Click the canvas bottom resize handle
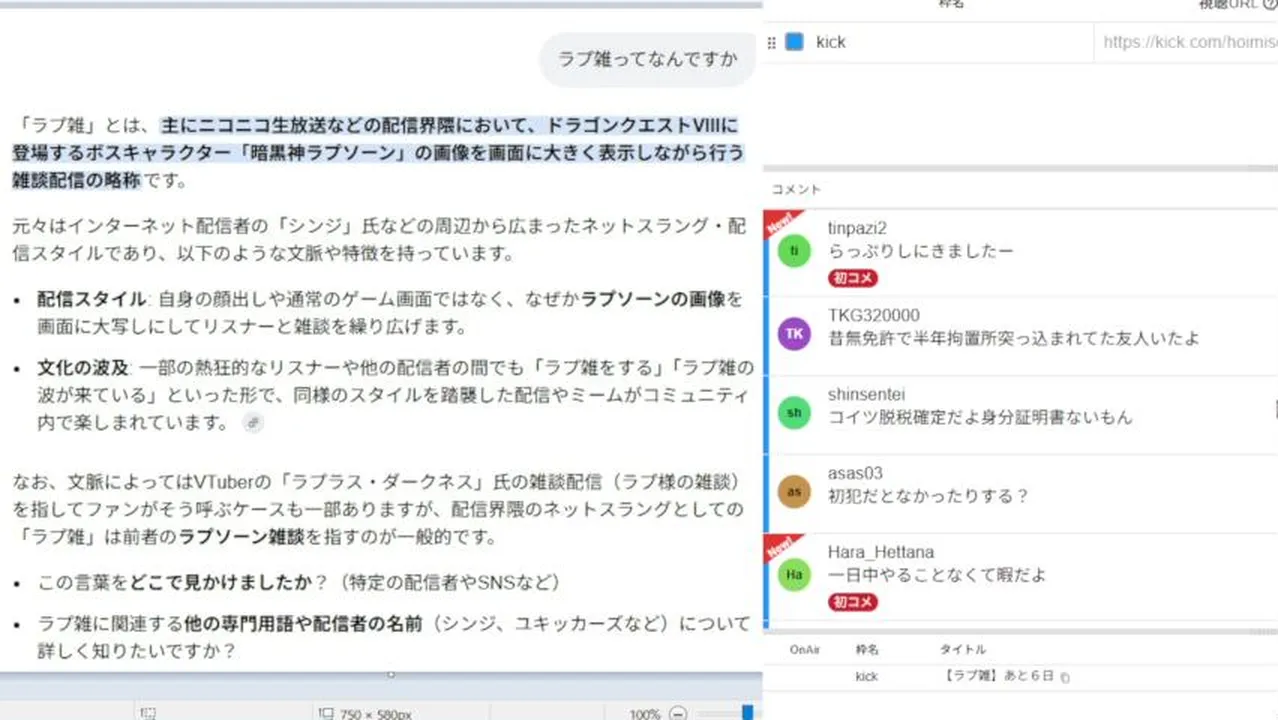 click(x=391, y=674)
